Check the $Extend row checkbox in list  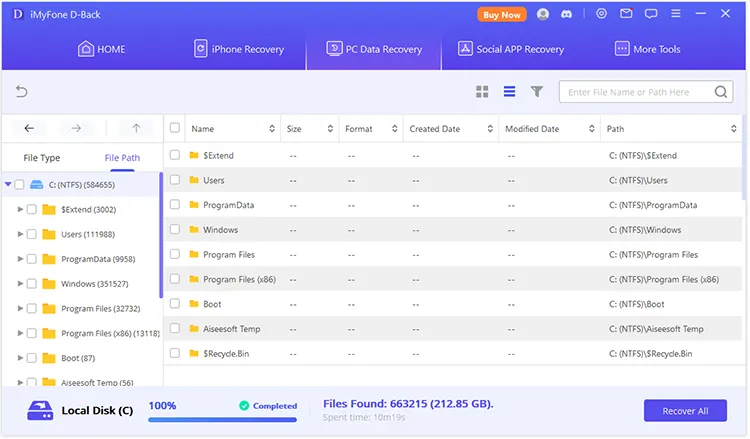(x=175, y=155)
